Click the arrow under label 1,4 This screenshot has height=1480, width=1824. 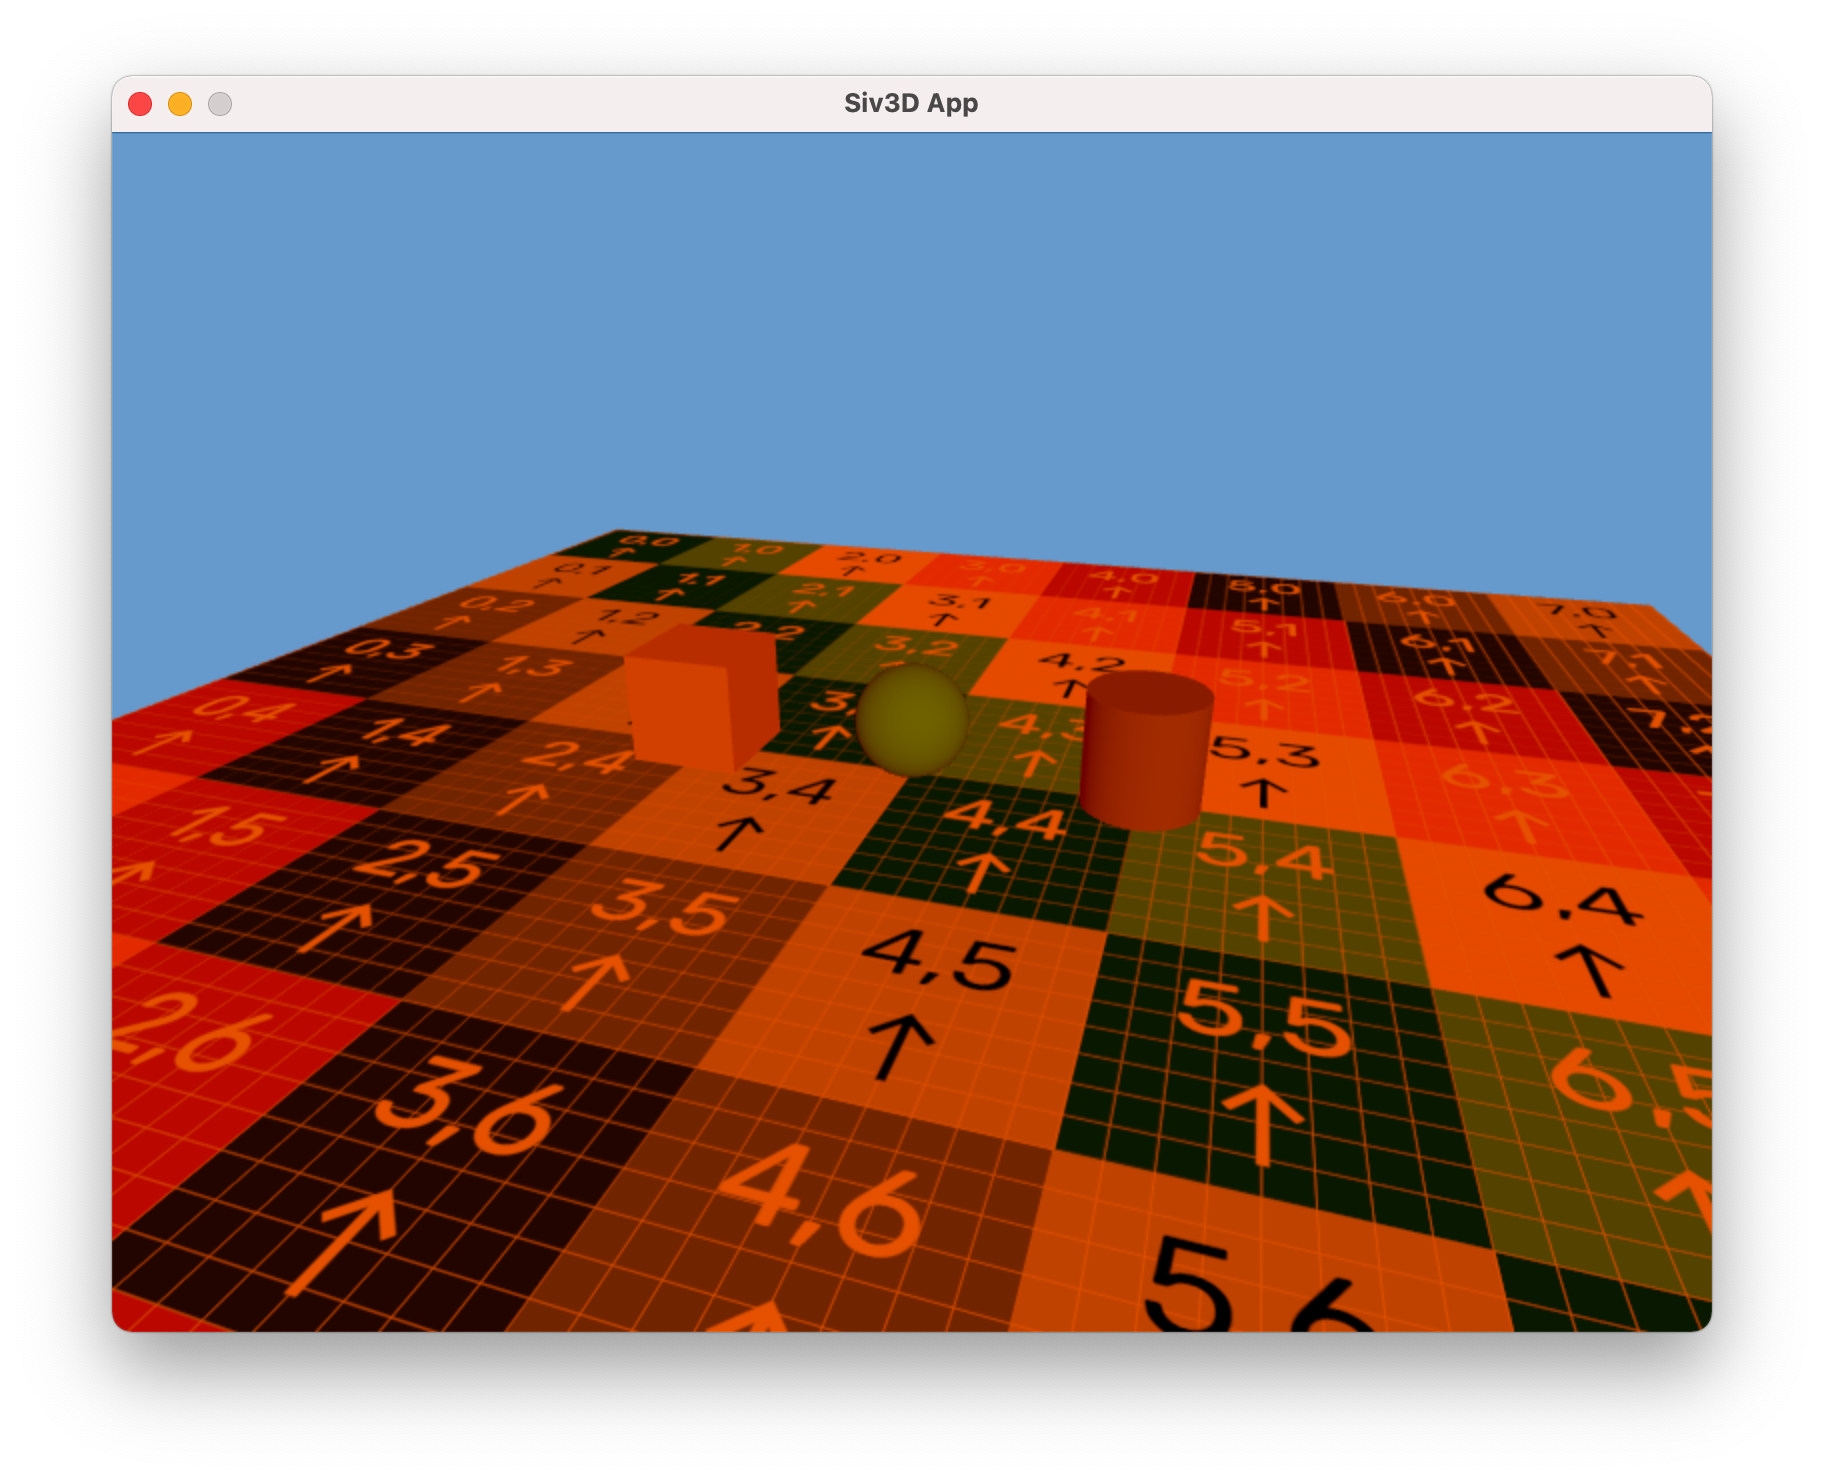tap(332, 767)
